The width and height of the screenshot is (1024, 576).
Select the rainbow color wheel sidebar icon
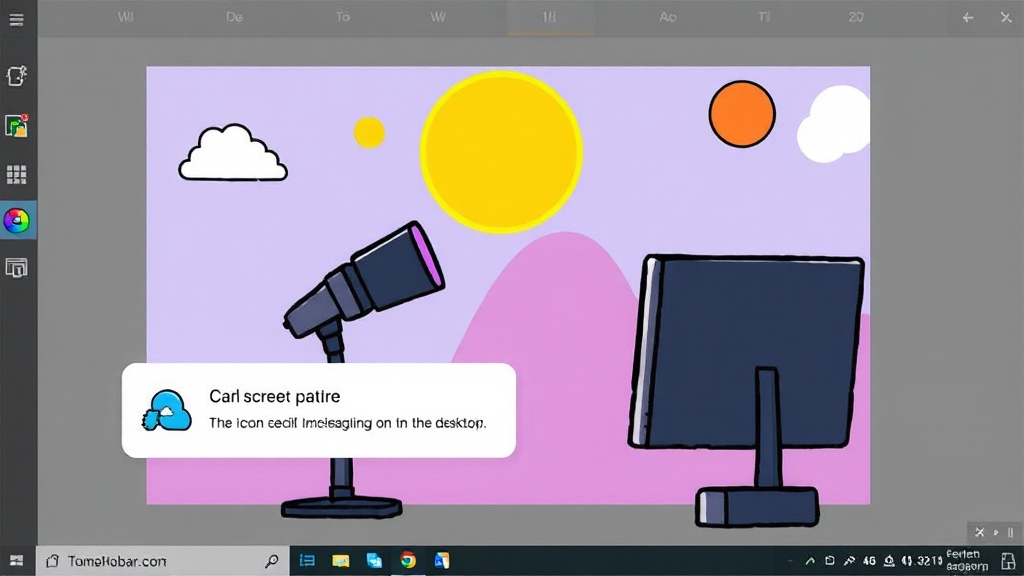[17, 221]
